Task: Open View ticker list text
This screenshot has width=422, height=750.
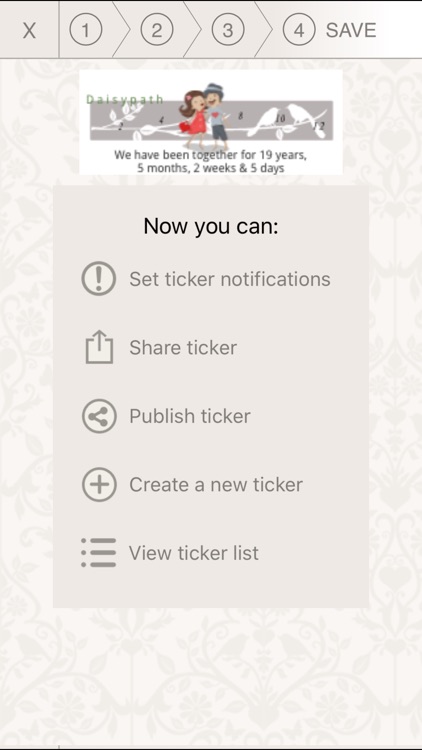Action: click(194, 553)
